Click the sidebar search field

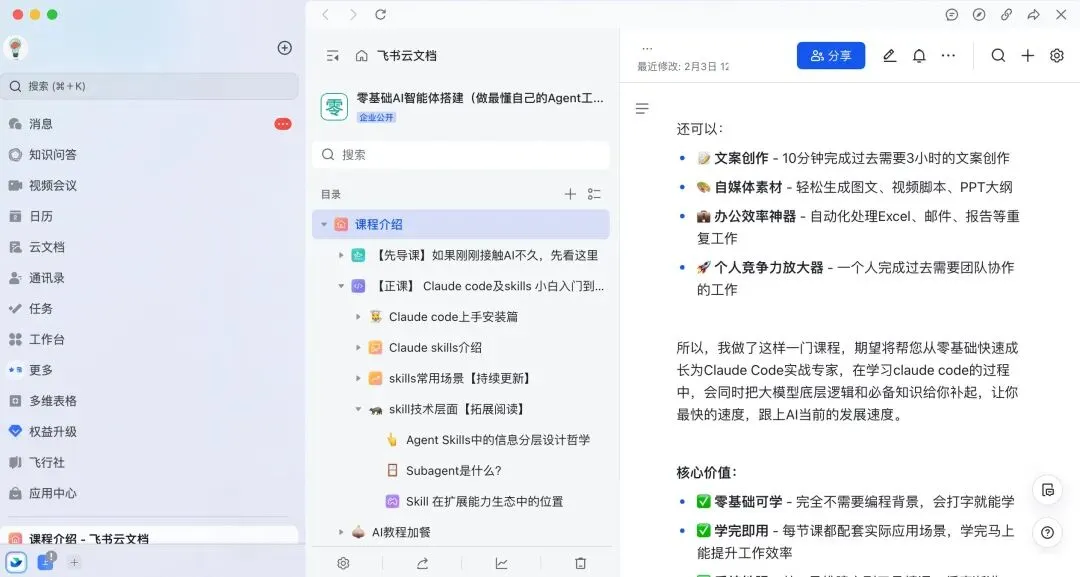[149, 86]
